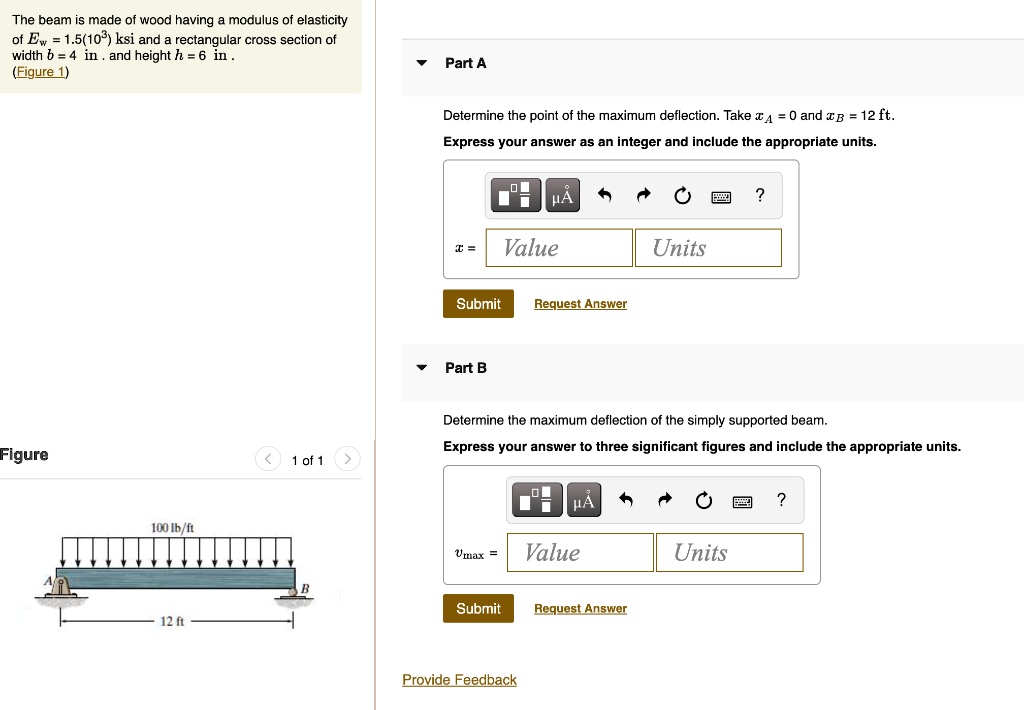This screenshot has height=710, width=1024.
Task: Open the keyboard shortcuts icon in Part A
Action: (x=721, y=195)
